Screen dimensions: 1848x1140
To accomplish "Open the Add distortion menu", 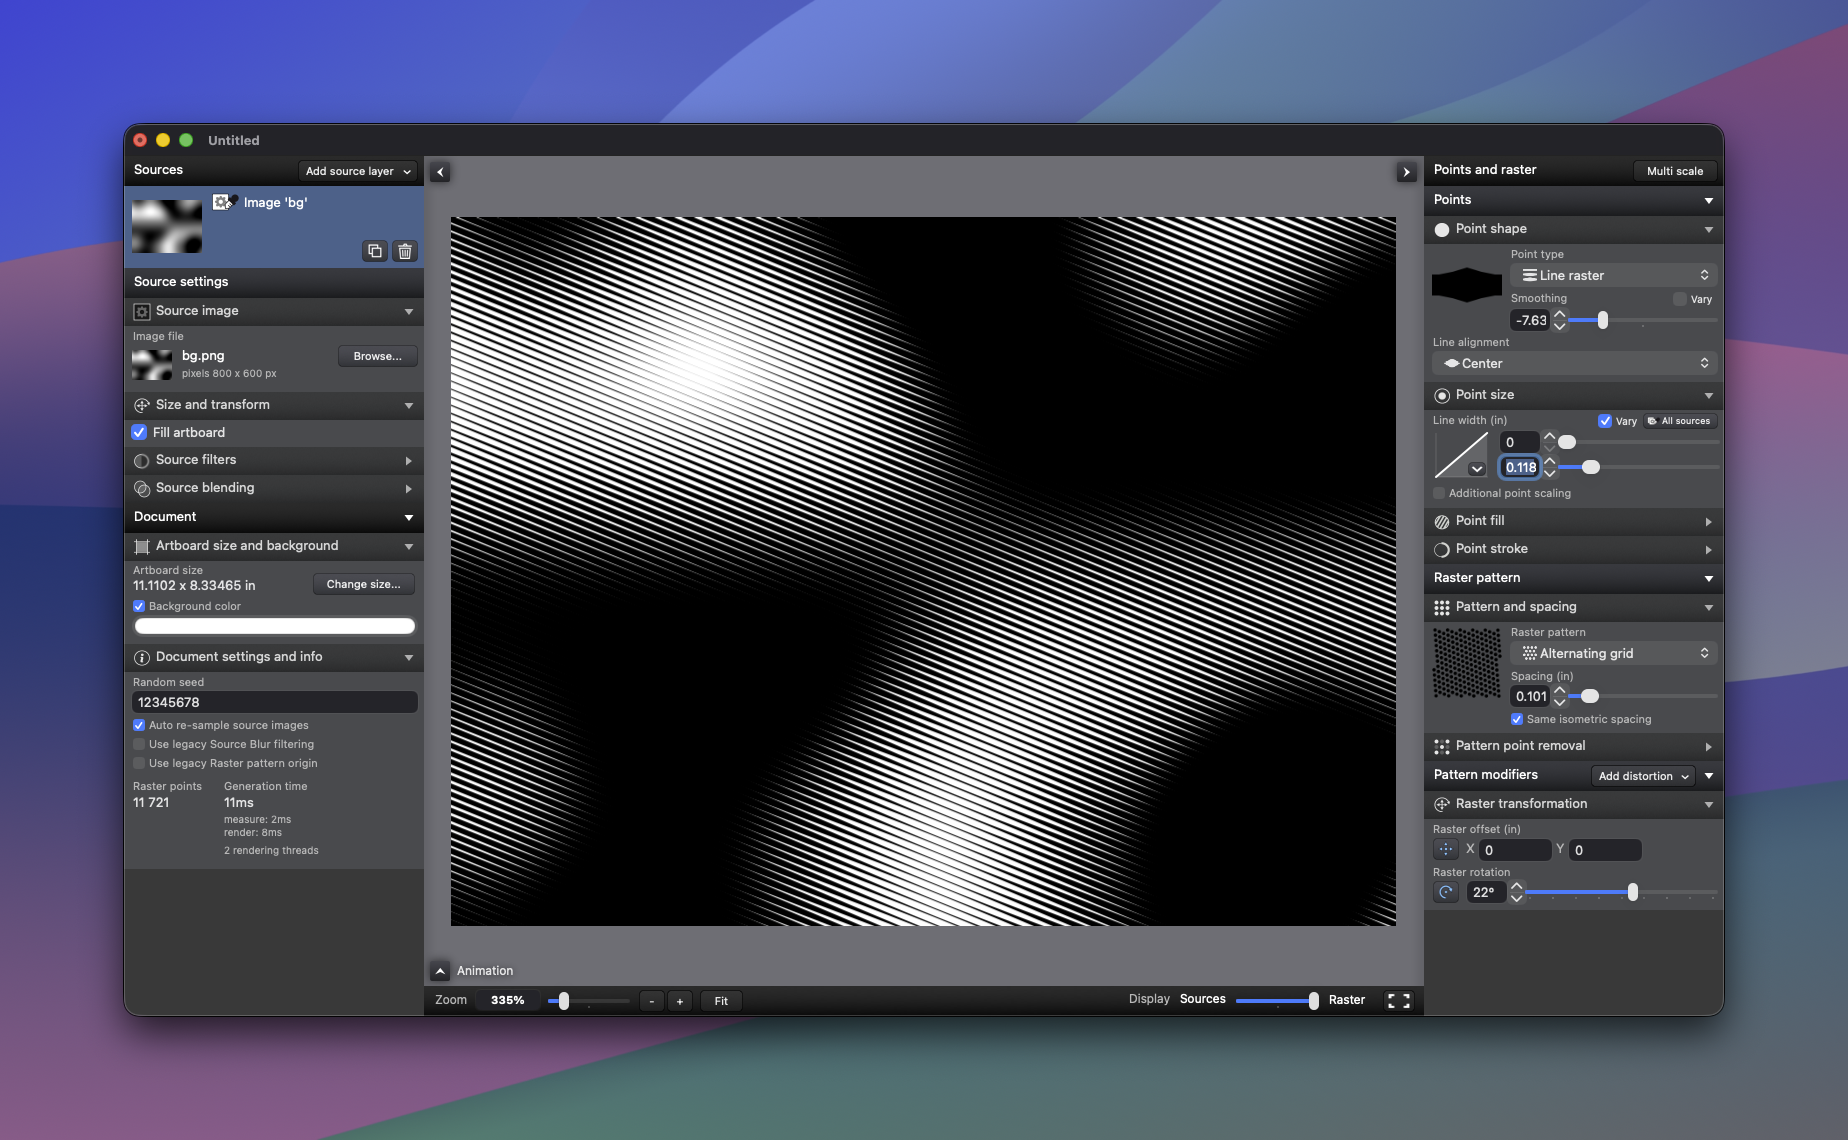I will 1643,776.
